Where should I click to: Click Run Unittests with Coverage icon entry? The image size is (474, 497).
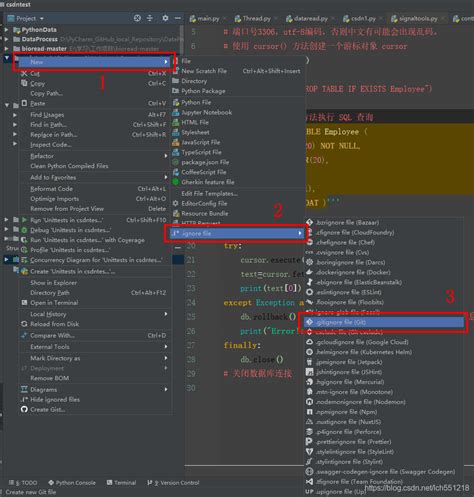pyautogui.click(x=94, y=240)
